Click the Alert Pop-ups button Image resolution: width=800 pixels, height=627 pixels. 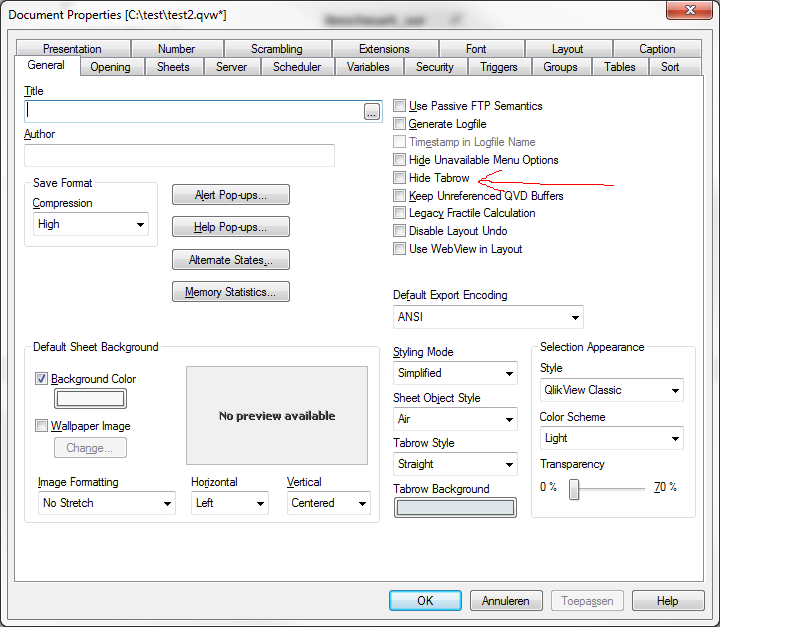[230, 195]
